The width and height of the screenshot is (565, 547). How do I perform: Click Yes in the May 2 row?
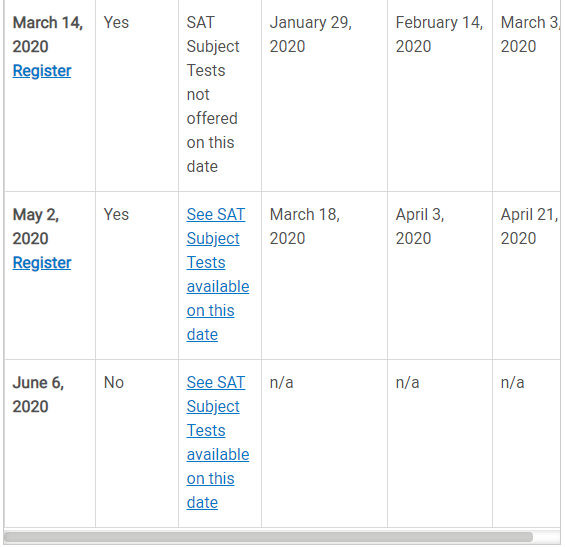tap(116, 215)
